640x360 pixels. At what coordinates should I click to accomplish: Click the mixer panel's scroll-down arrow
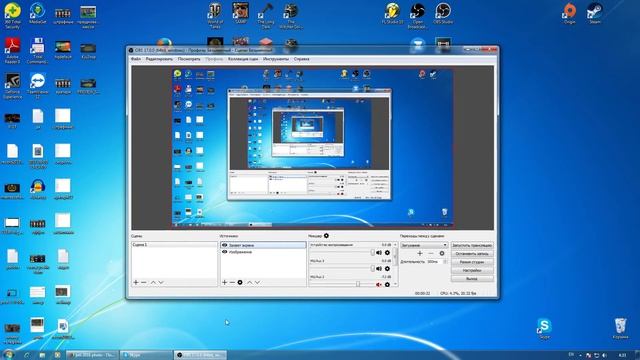[395, 284]
